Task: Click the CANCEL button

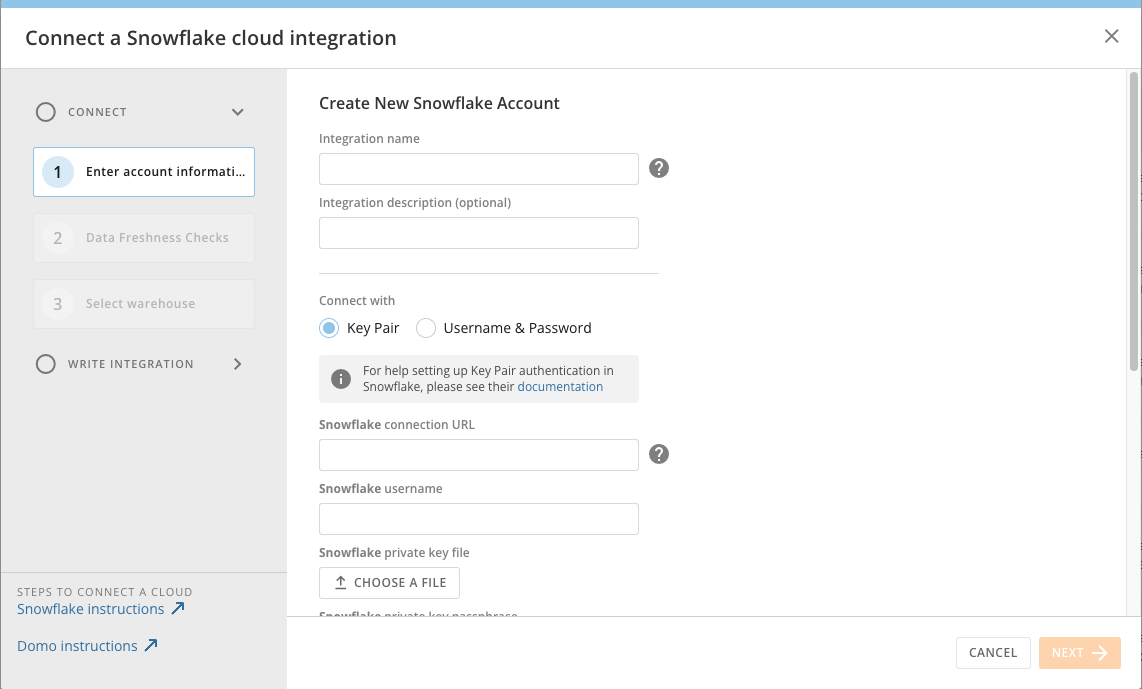Action: tap(992, 653)
